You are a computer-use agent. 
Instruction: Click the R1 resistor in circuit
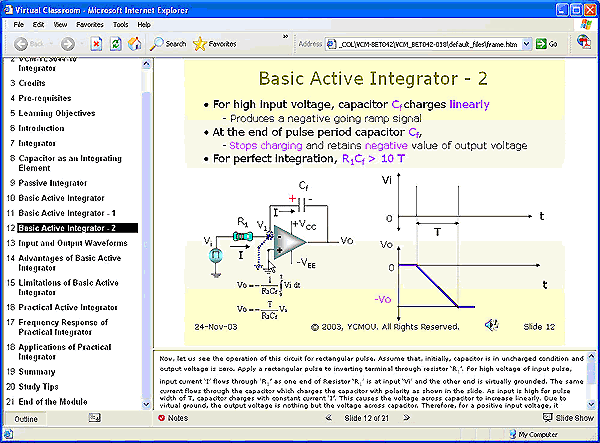click(x=243, y=236)
